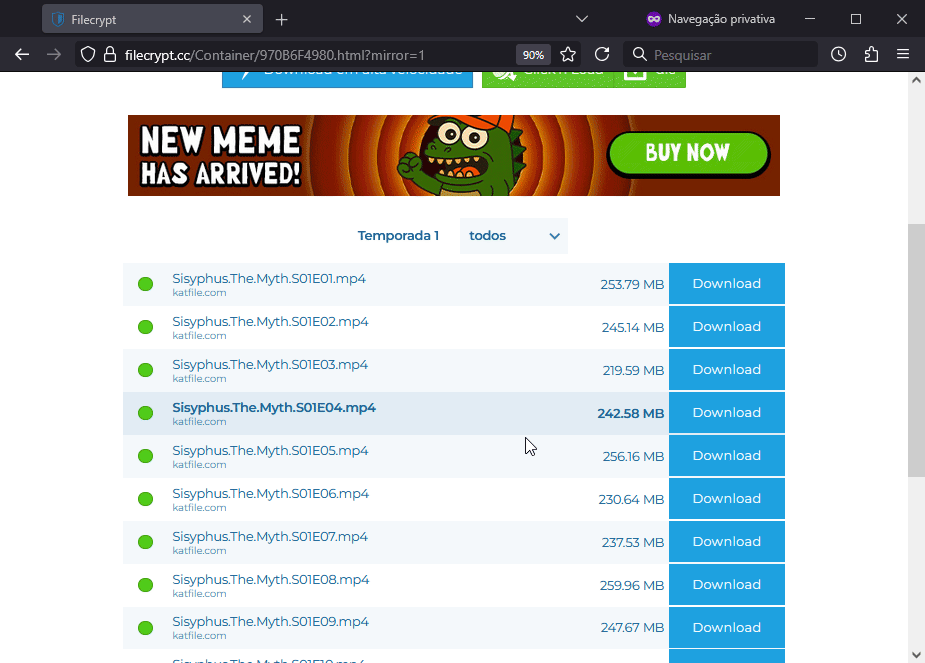
Task: Reload the current page
Action: click(602, 55)
